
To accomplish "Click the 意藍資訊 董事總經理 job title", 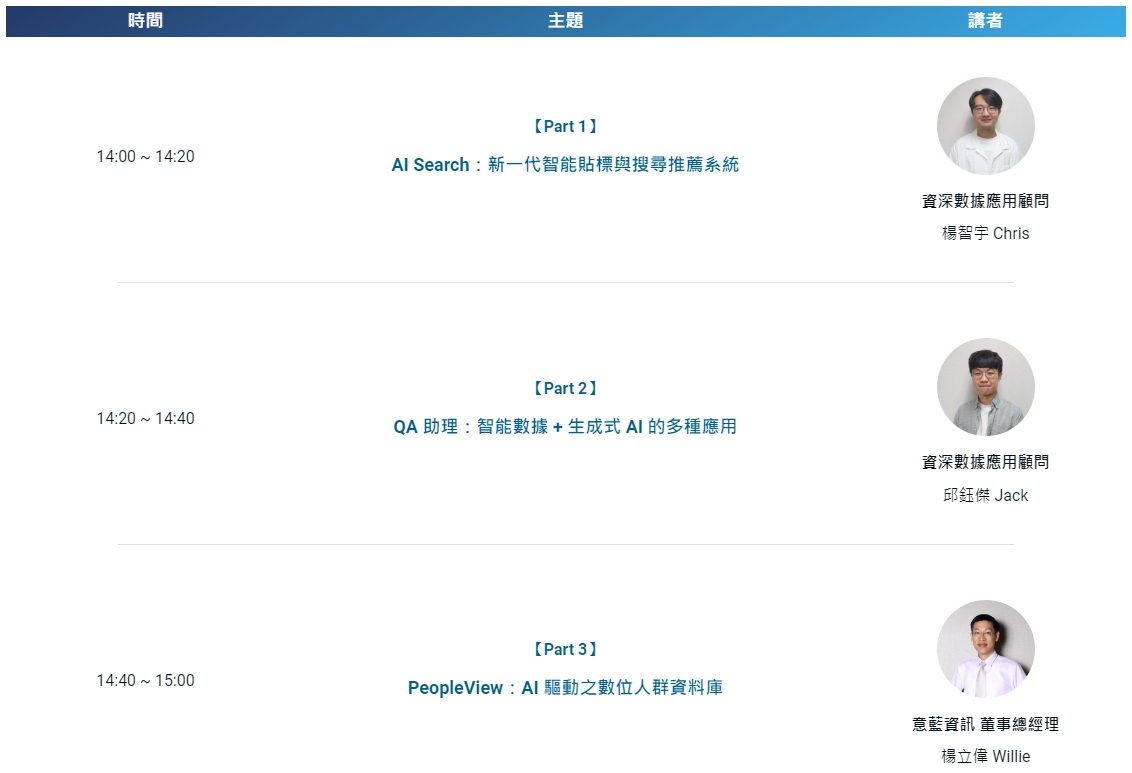I will pyautogui.click(x=985, y=724).
